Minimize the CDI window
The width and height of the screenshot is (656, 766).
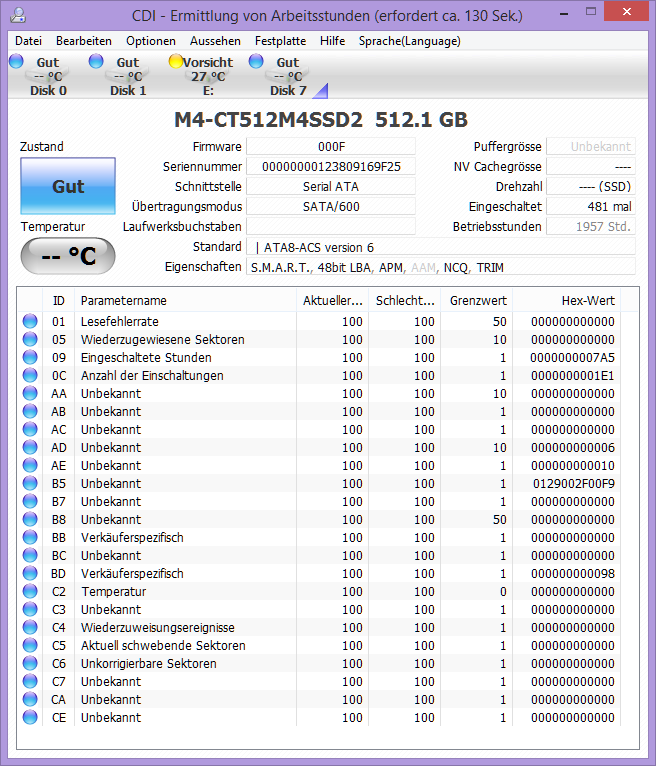click(564, 14)
